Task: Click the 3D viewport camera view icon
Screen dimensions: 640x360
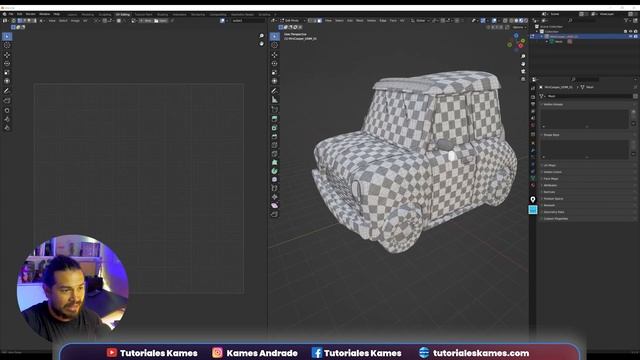Action: coord(523,71)
